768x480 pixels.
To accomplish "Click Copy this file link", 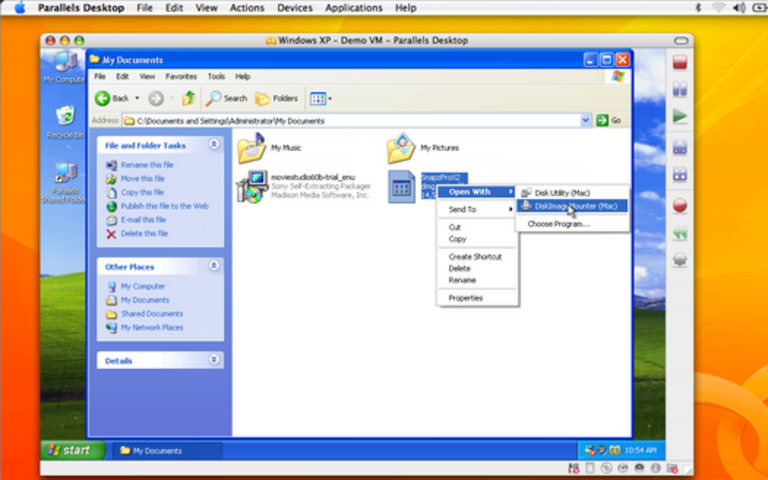I will click(x=142, y=192).
